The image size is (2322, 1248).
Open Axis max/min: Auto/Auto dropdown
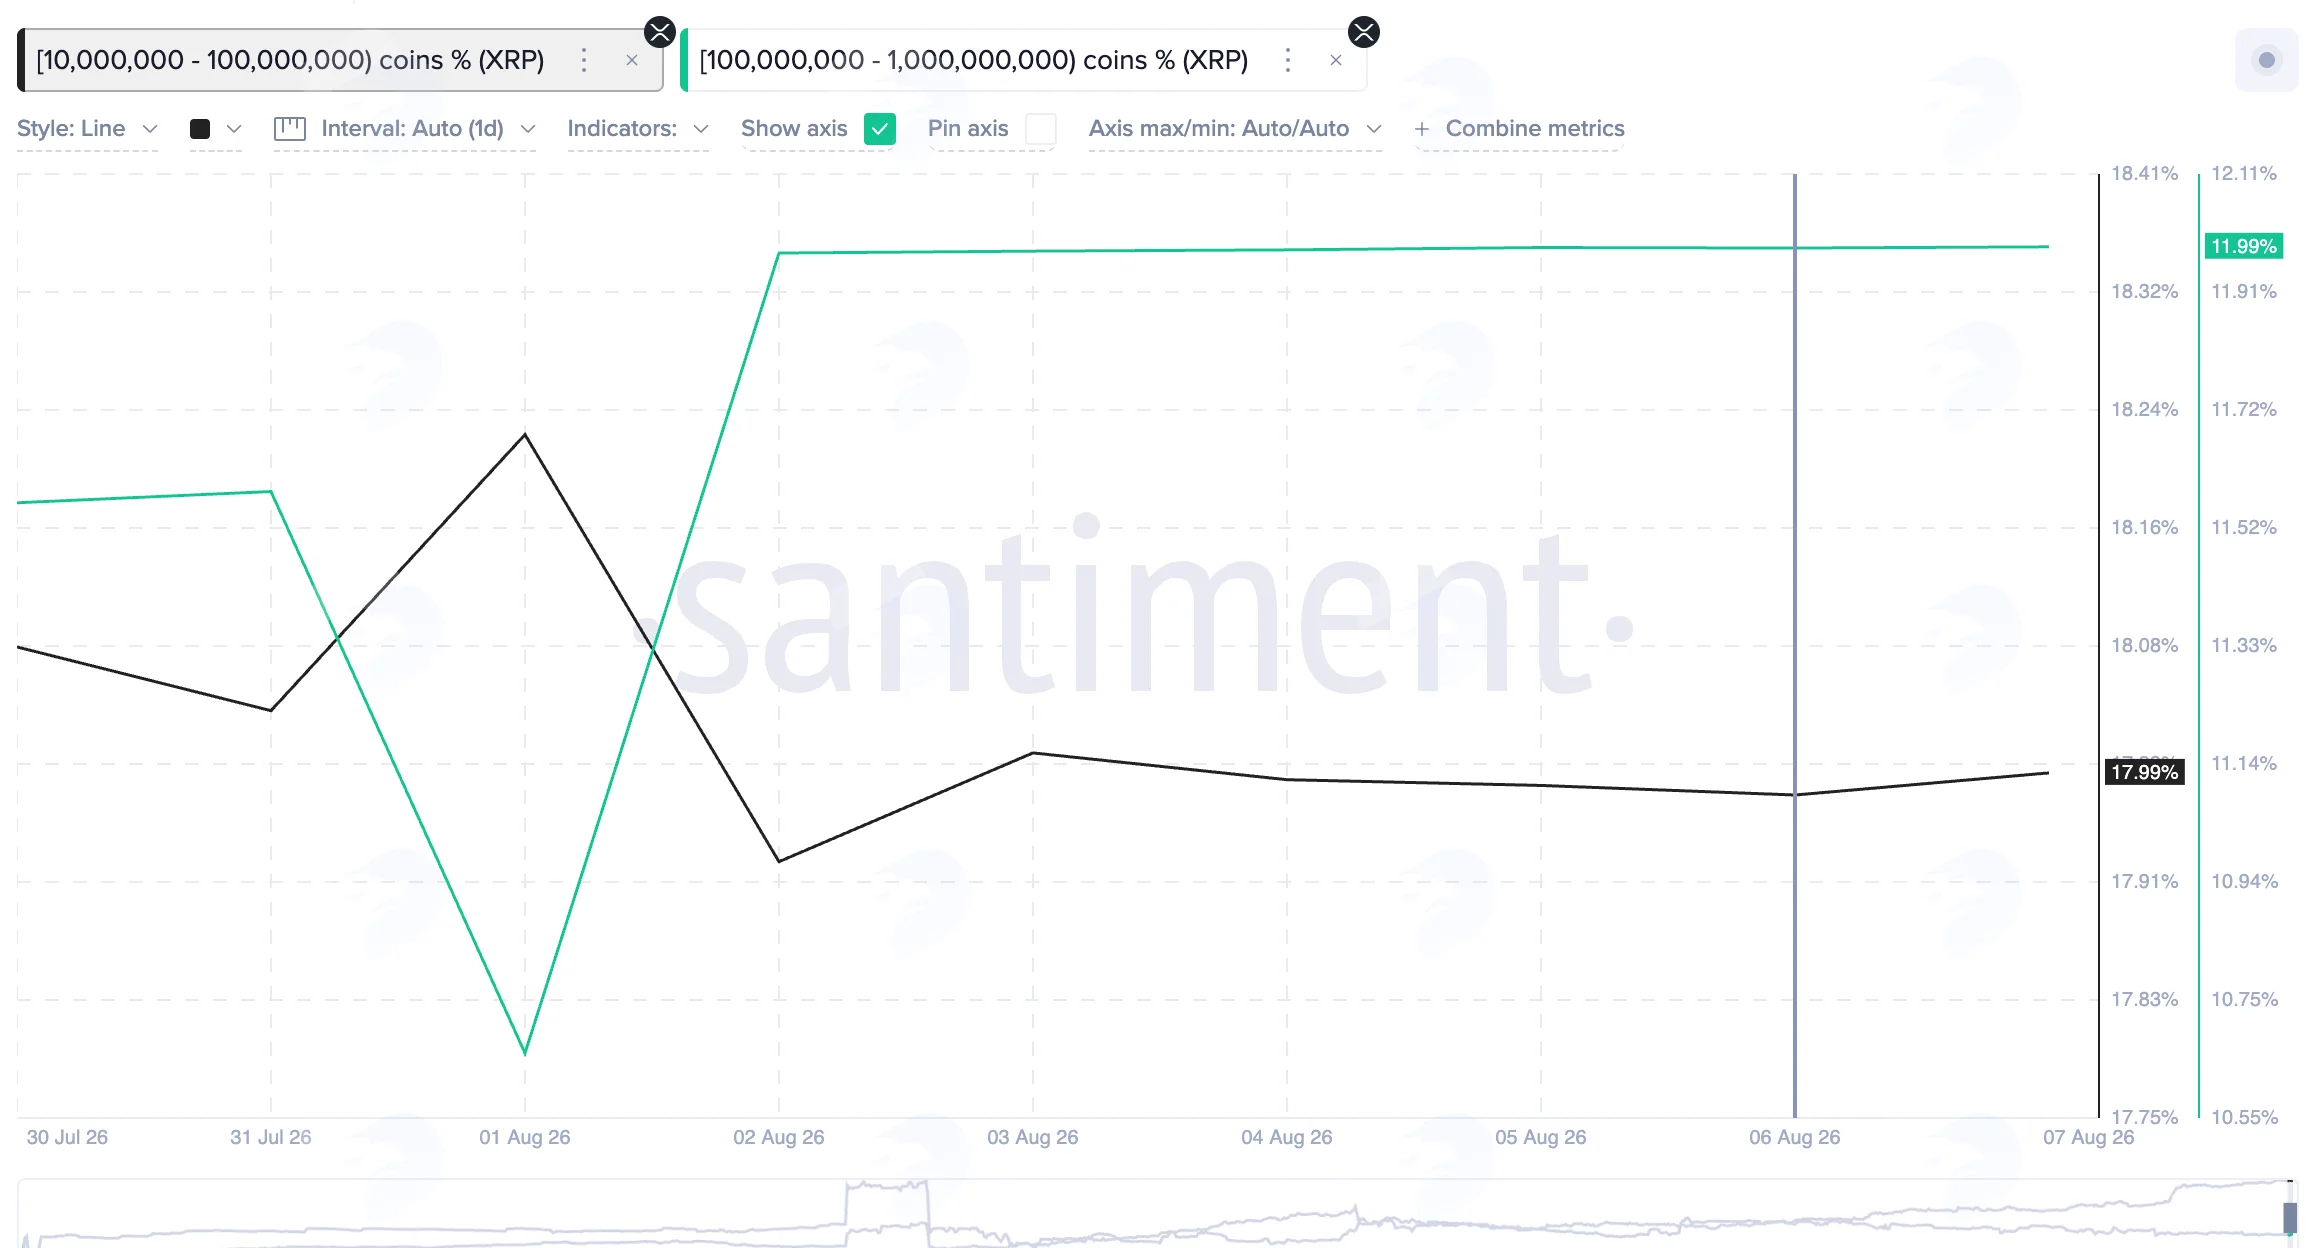(x=1235, y=129)
